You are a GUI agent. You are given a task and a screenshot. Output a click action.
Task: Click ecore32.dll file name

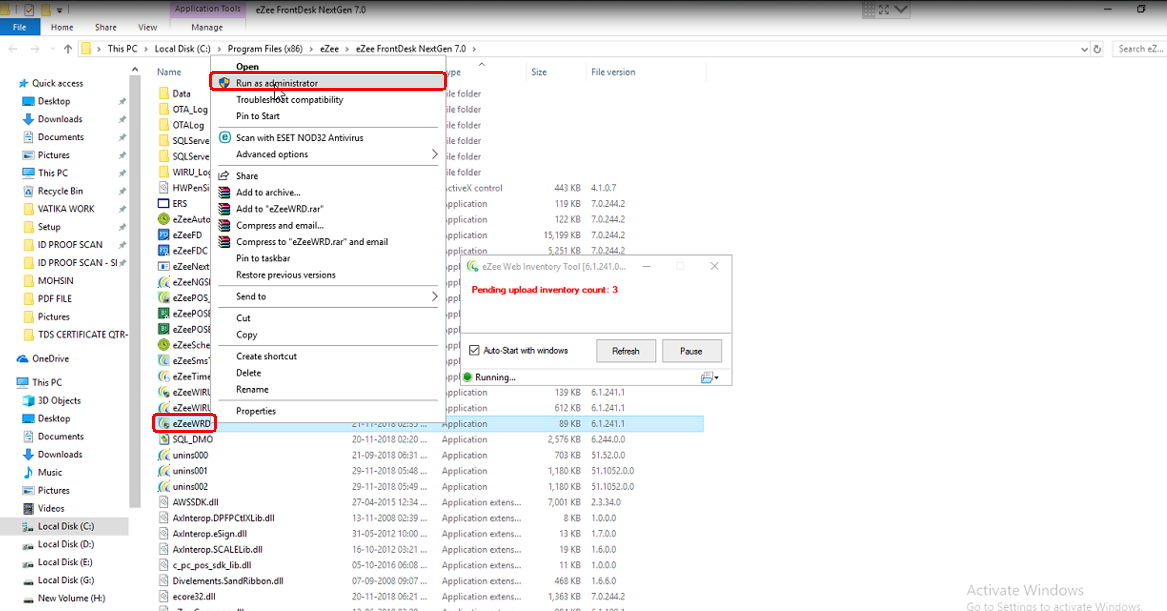tap(194, 597)
